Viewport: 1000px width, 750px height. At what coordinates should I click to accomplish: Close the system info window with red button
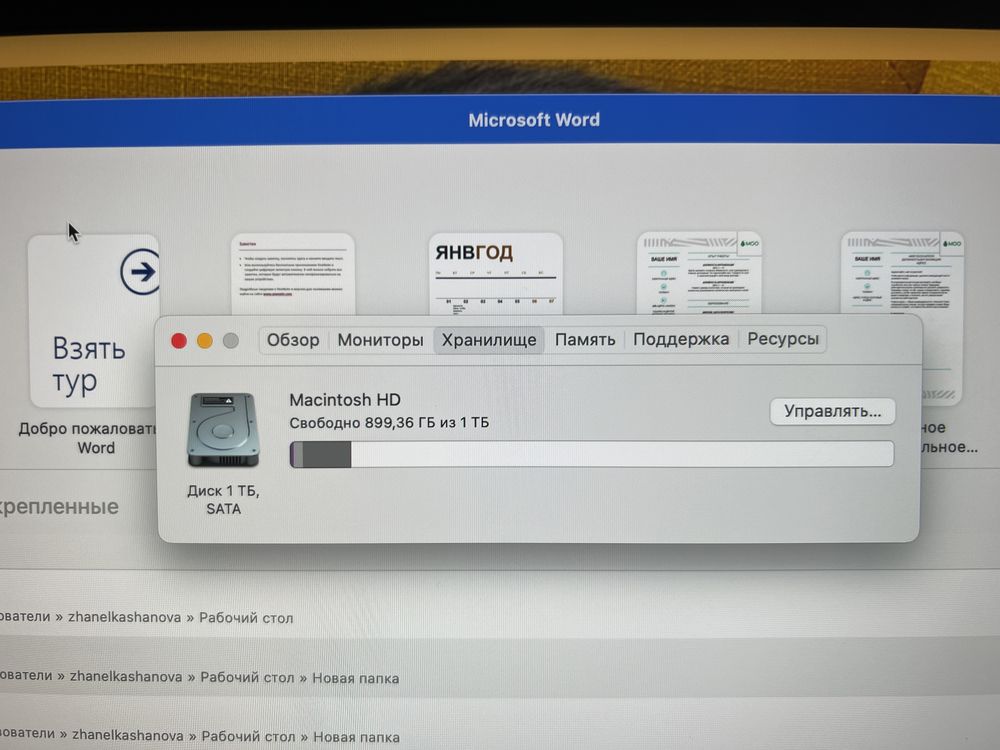(x=179, y=341)
